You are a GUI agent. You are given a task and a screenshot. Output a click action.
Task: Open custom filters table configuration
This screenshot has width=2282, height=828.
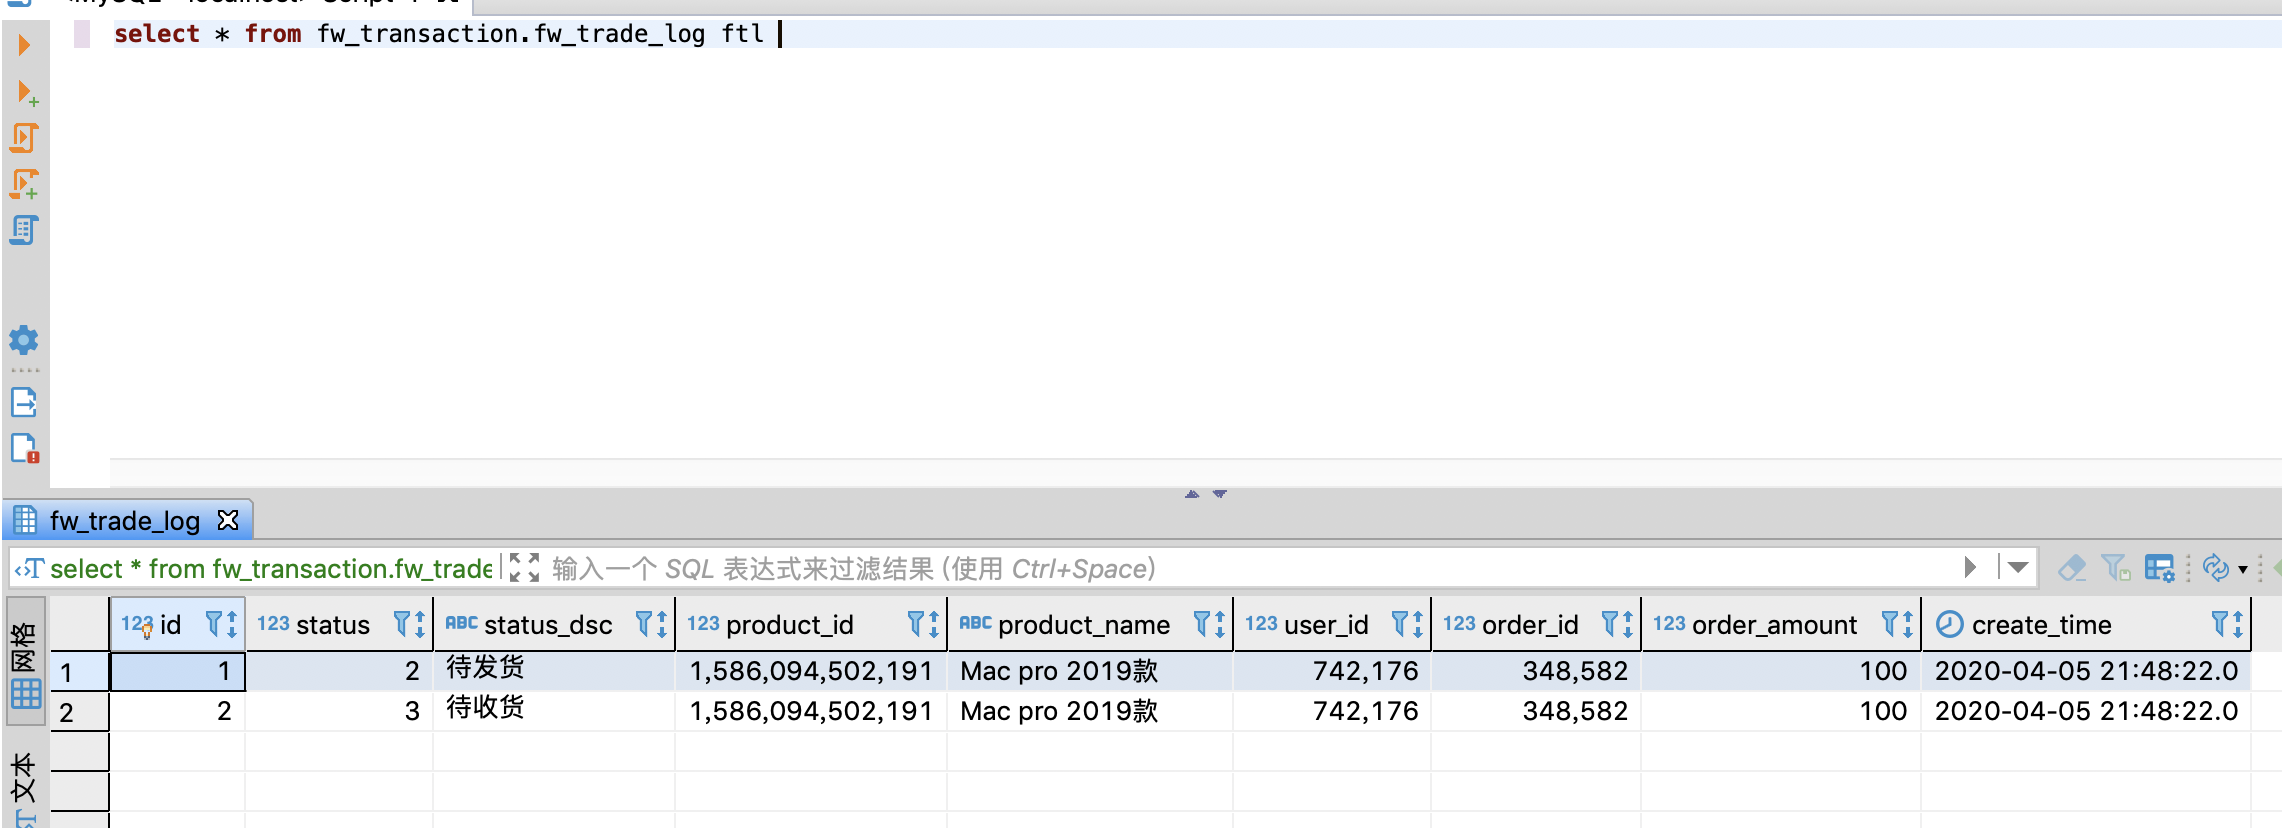(2160, 568)
